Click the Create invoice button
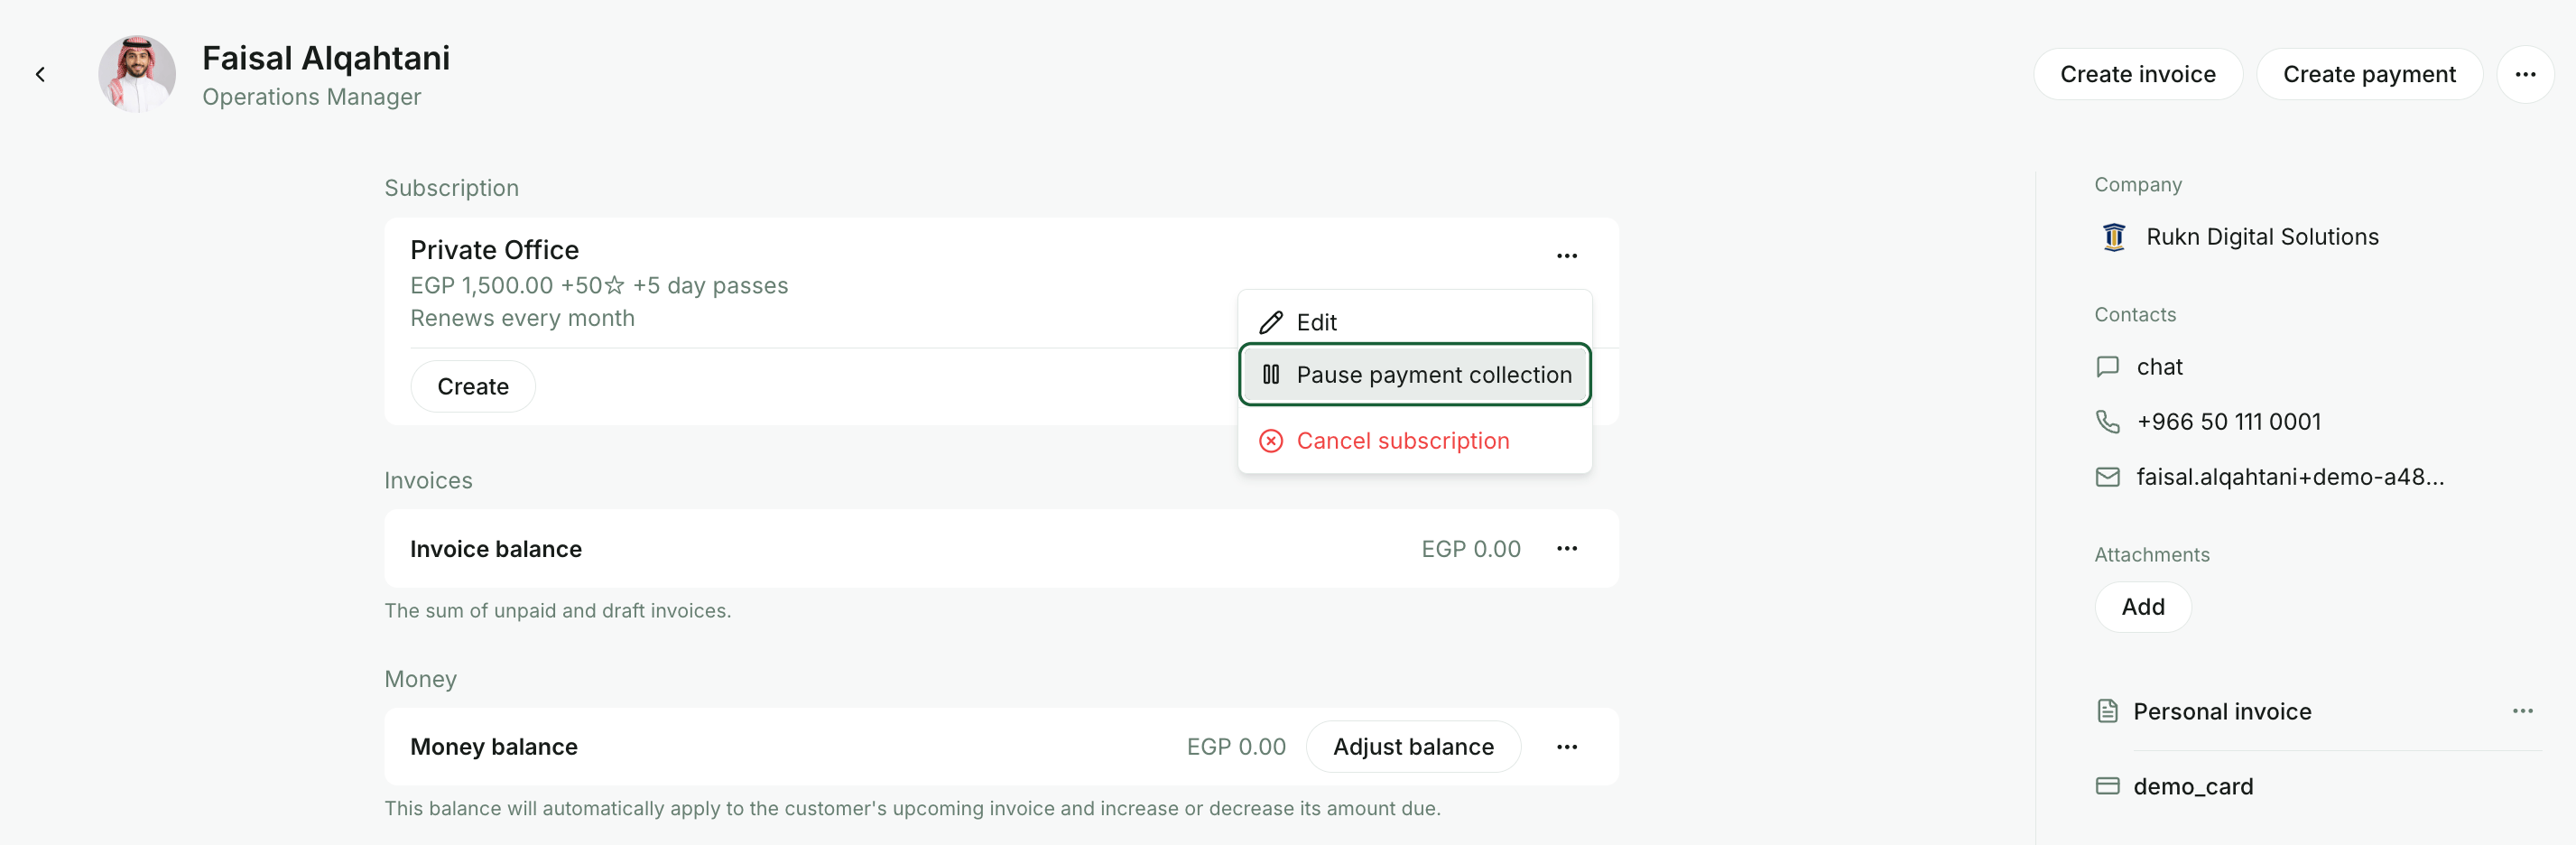 coord(2137,74)
